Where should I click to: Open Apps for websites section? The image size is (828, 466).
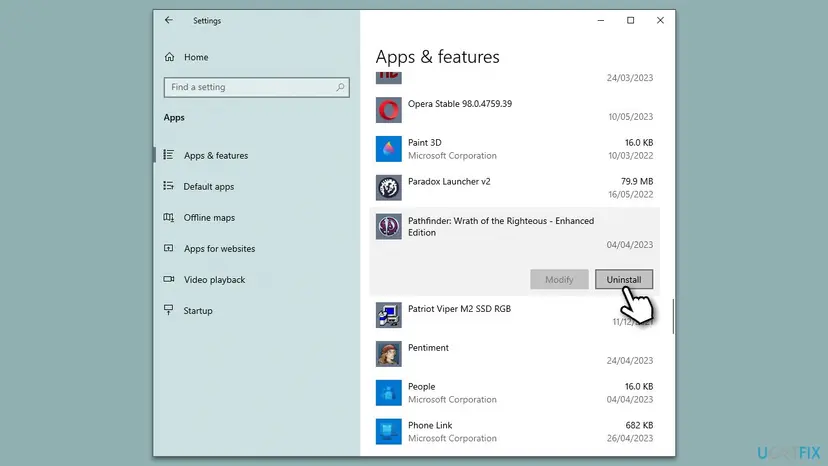(x=219, y=248)
